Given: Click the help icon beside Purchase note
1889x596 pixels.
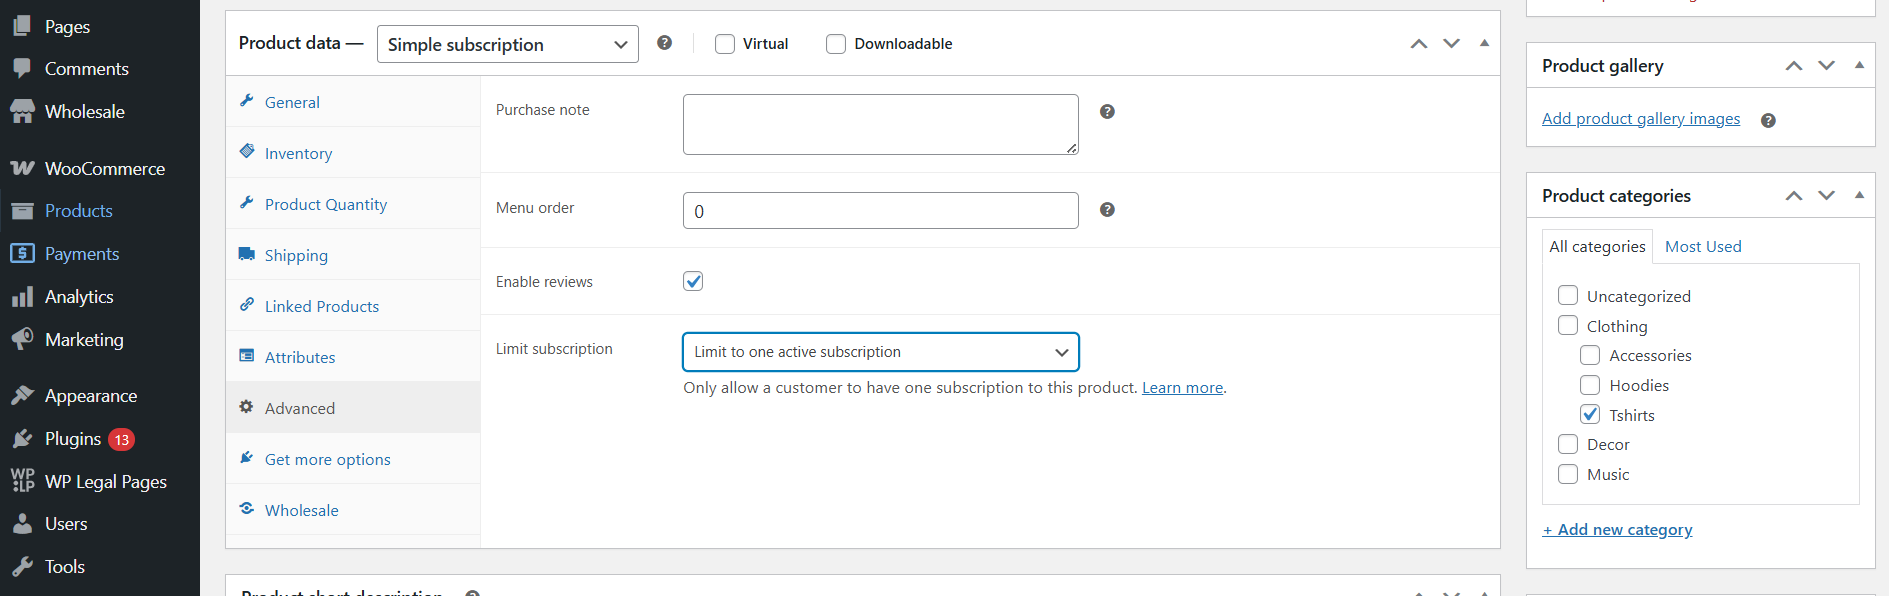Looking at the screenshot, I should pyautogui.click(x=1107, y=112).
